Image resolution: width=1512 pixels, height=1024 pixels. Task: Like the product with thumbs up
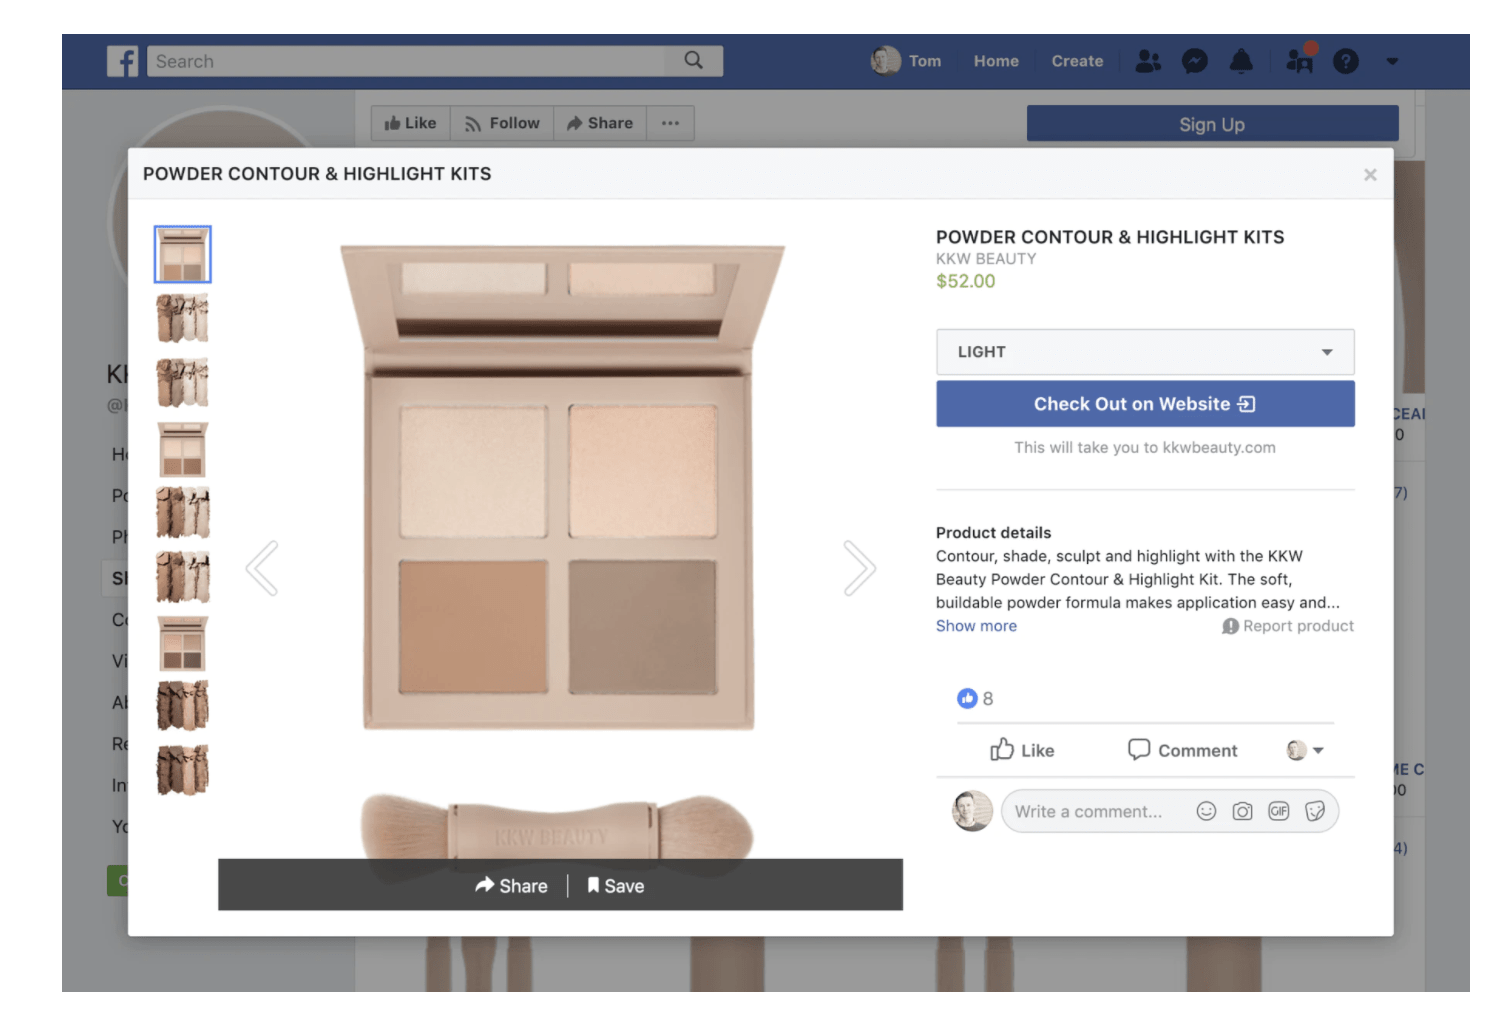(x=1022, y=750)
